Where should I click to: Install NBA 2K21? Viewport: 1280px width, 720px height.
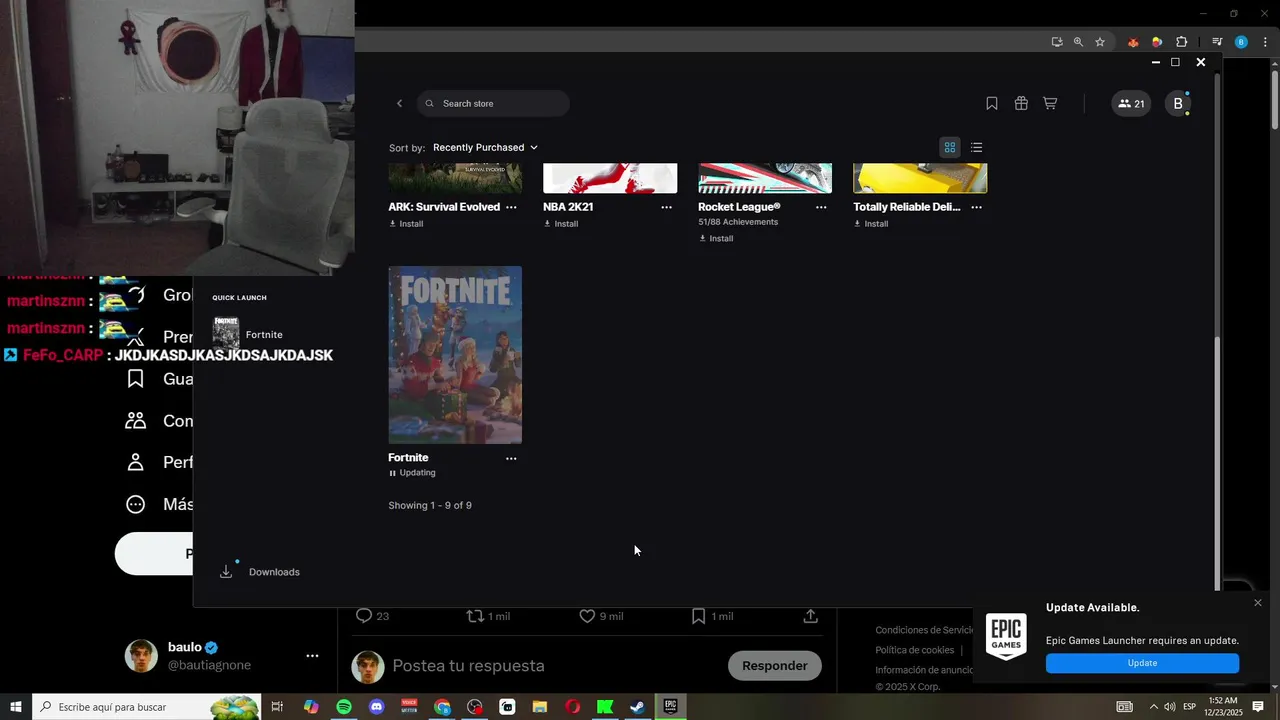561,224
